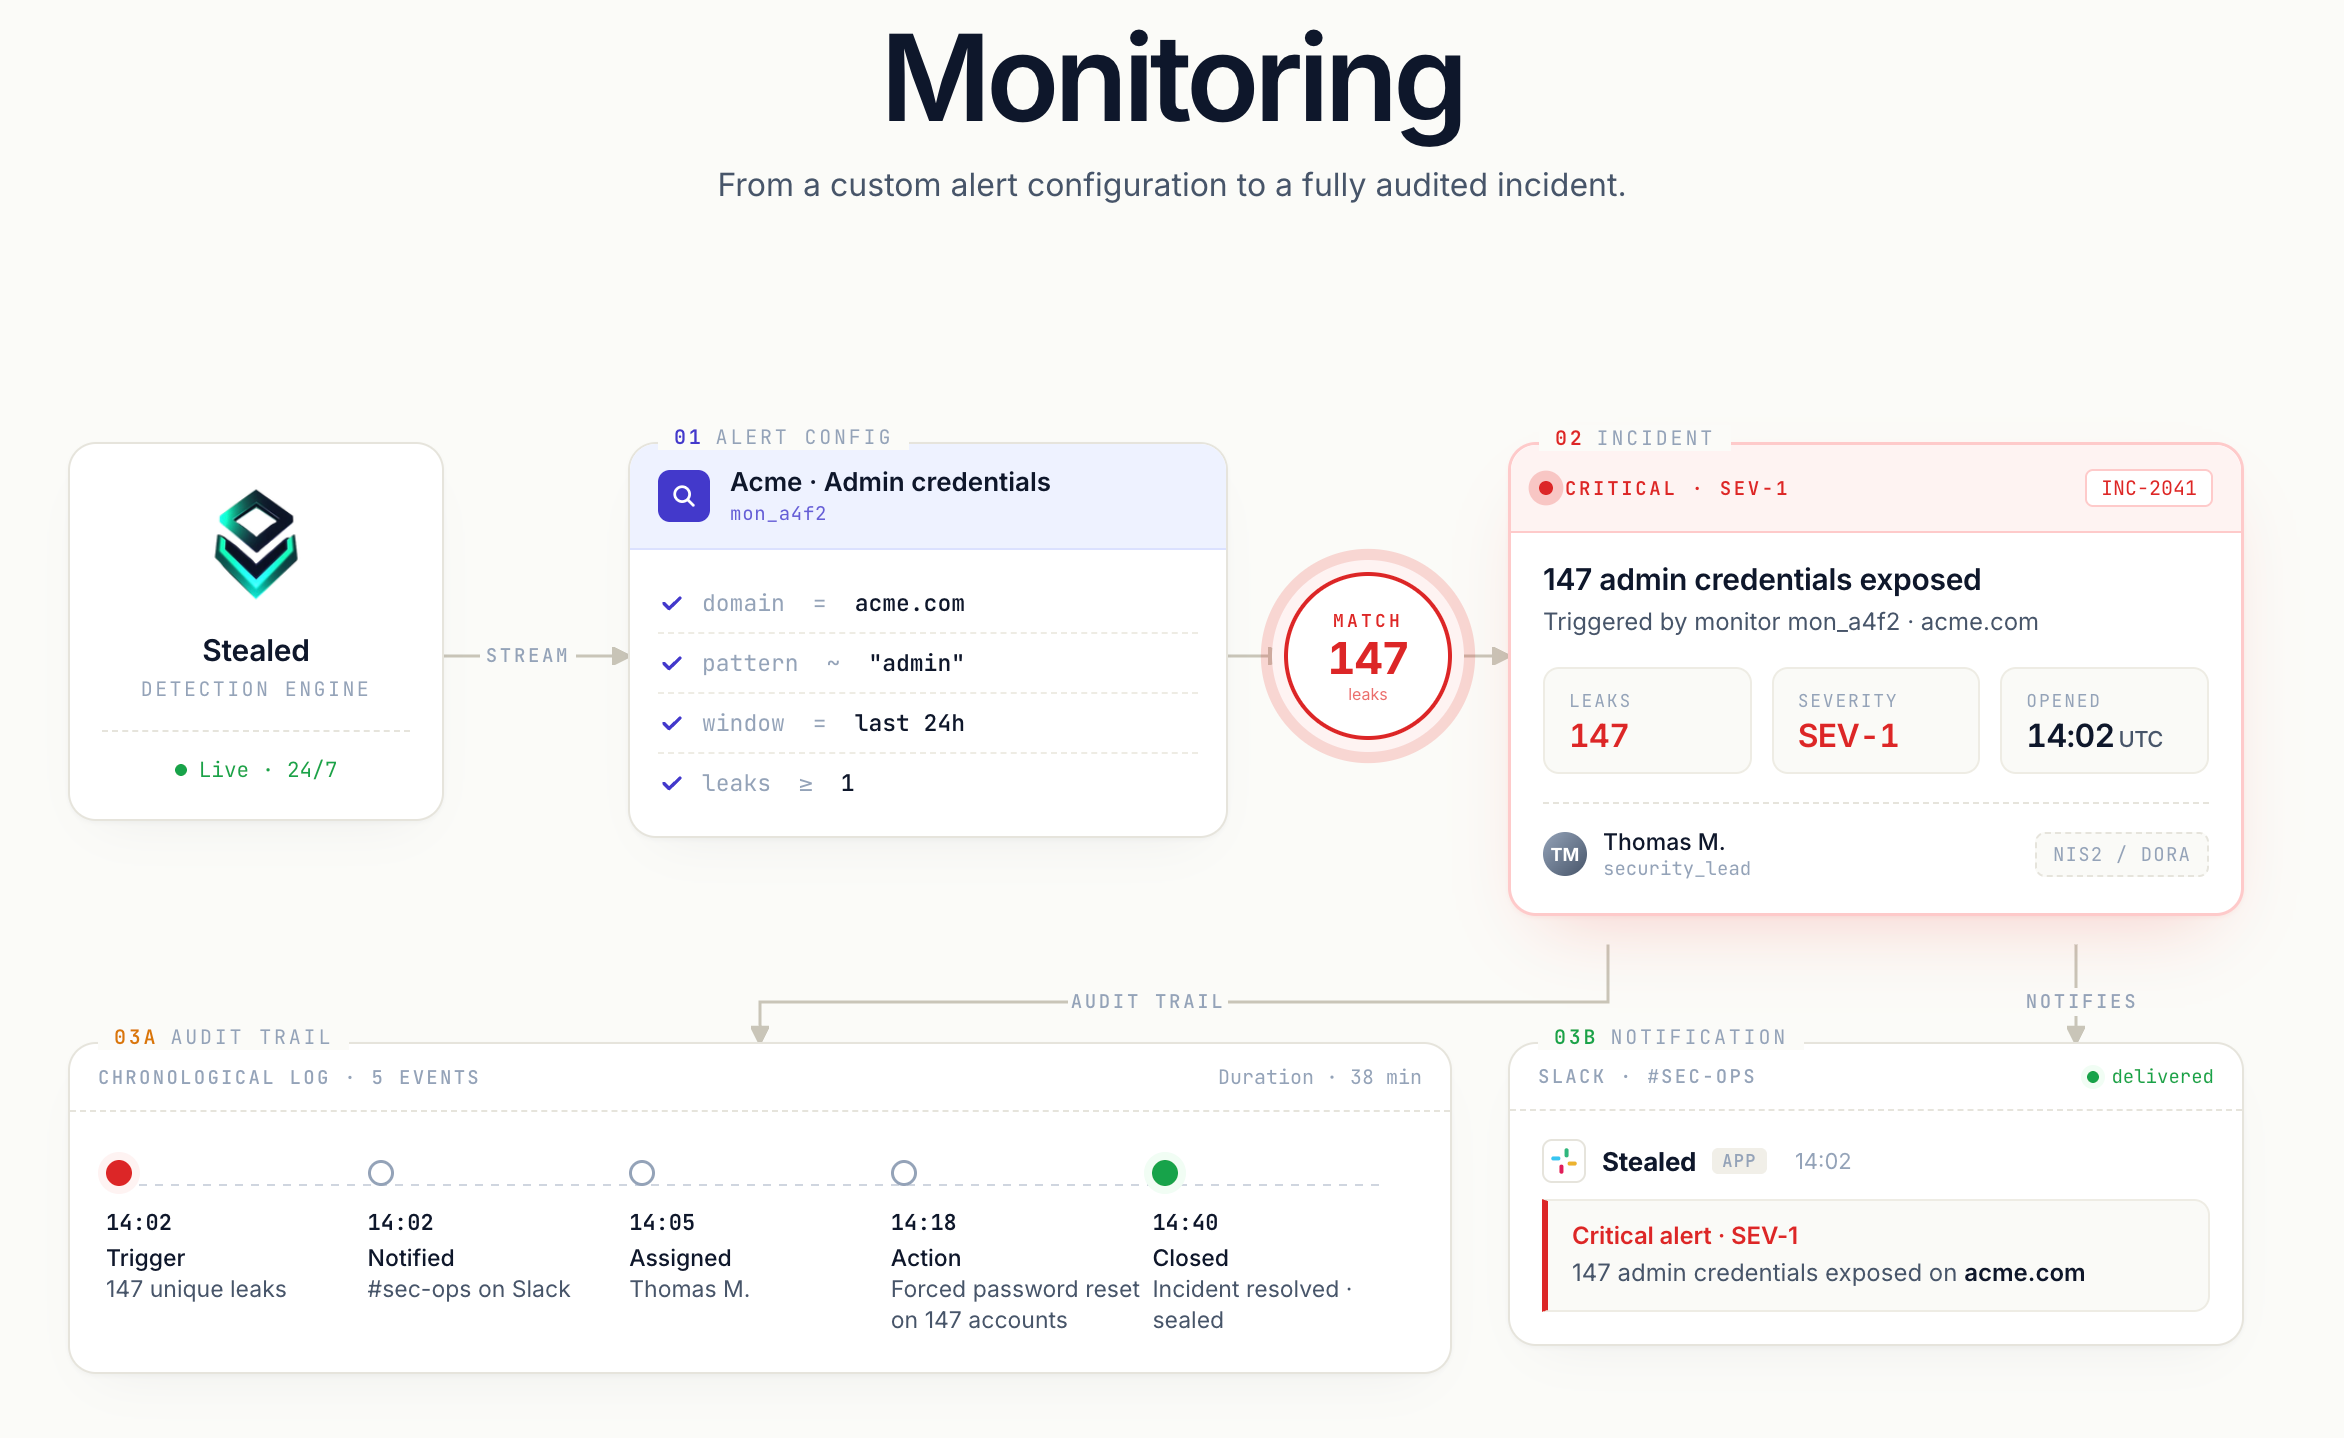Click the #sec-ops on Slack link
2344x1438 pixels.
469,1289
